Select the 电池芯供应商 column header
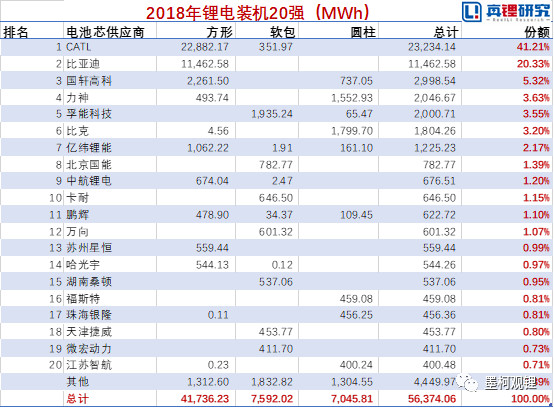This screenshot has height=408, width=554. tap(105, 32)
